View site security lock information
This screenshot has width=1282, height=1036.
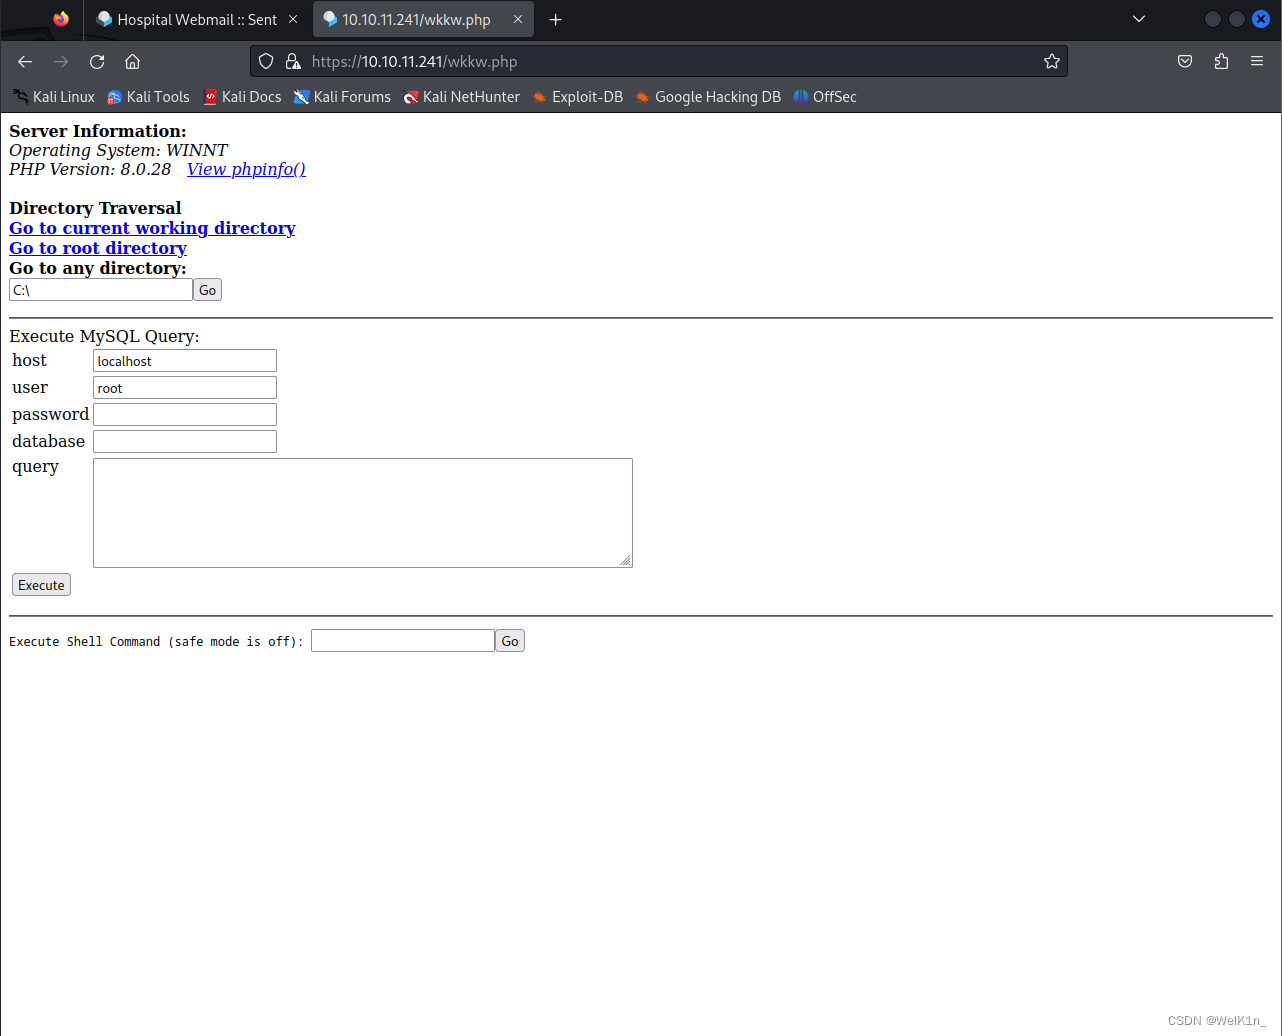293,62
